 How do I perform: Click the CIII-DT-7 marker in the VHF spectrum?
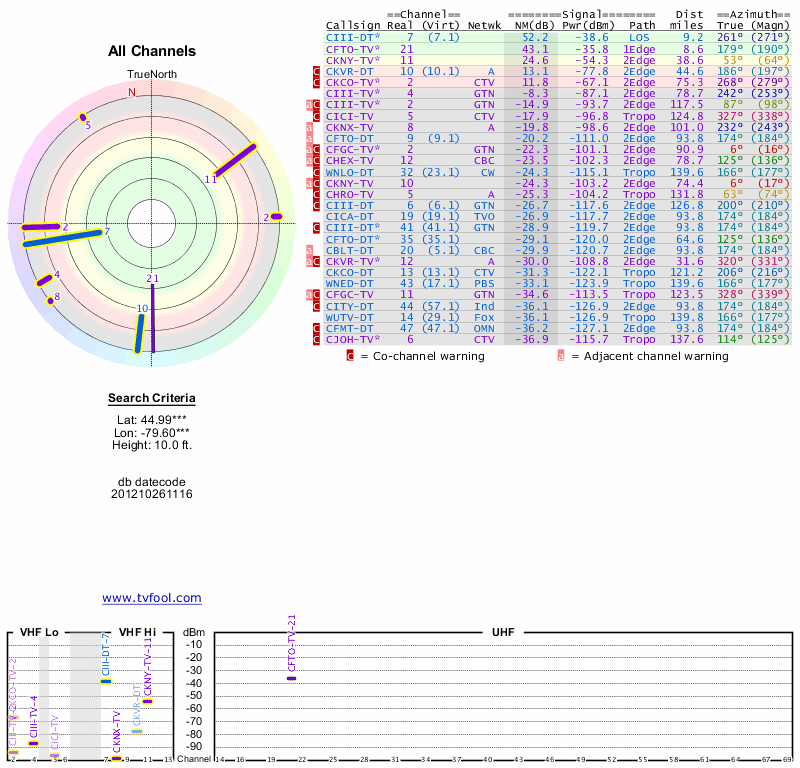click(x=106, y=681)
